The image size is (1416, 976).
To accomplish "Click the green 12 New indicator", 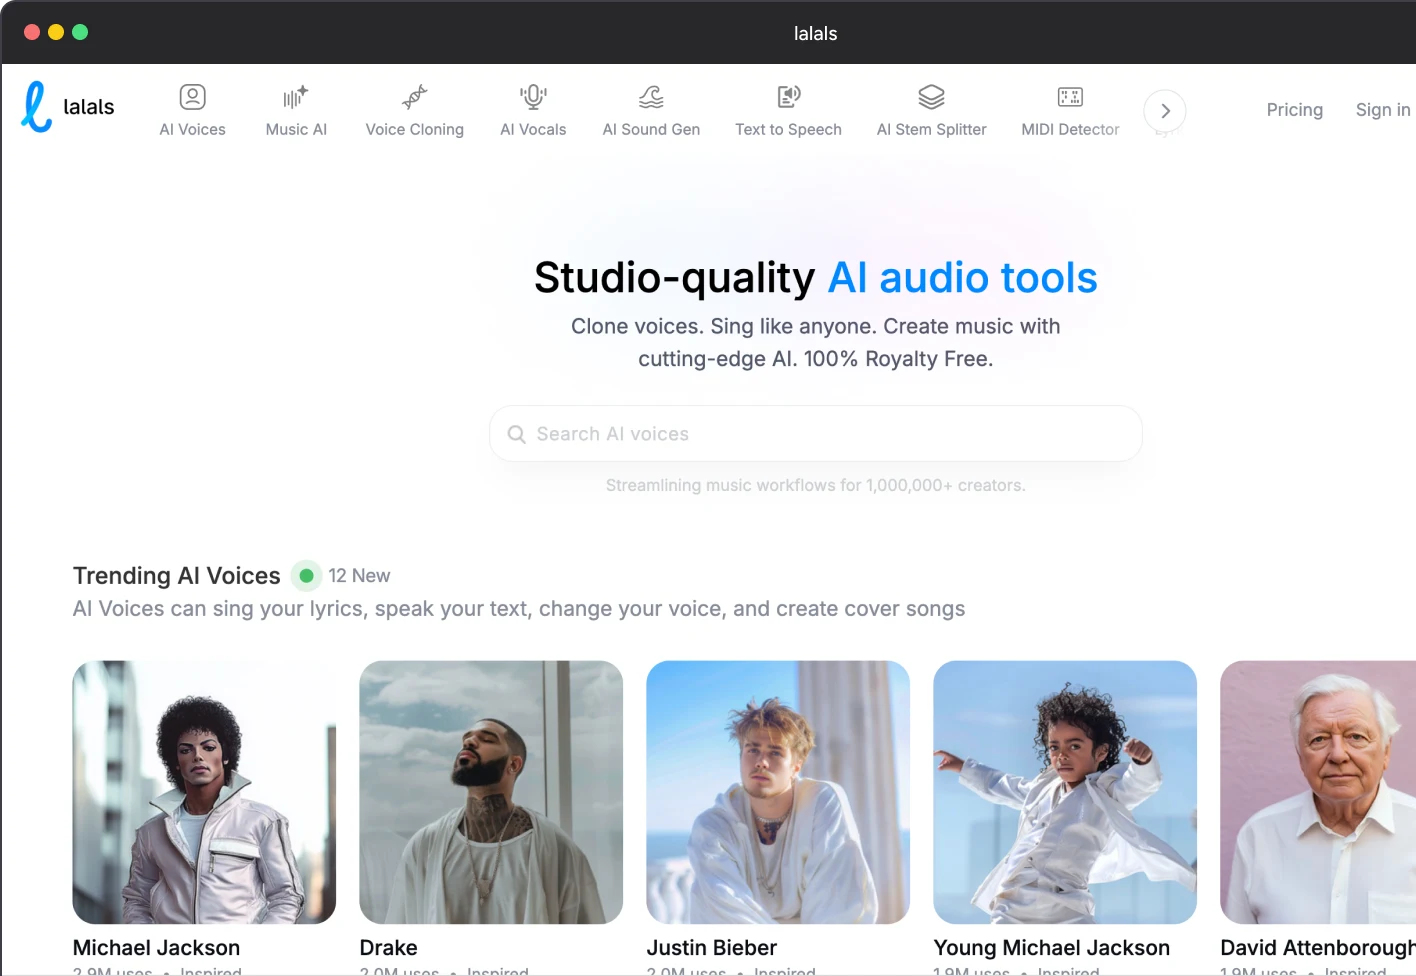I will pyautogui.click(x=307, y=576).
